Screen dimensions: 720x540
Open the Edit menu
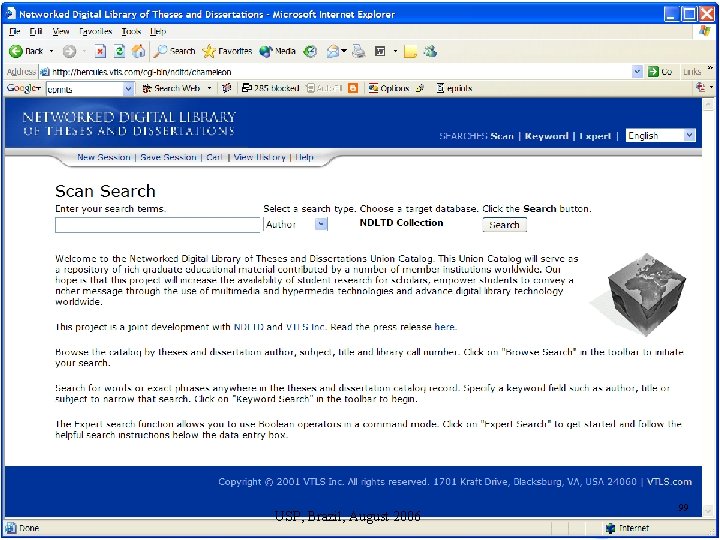click(36, 32)
